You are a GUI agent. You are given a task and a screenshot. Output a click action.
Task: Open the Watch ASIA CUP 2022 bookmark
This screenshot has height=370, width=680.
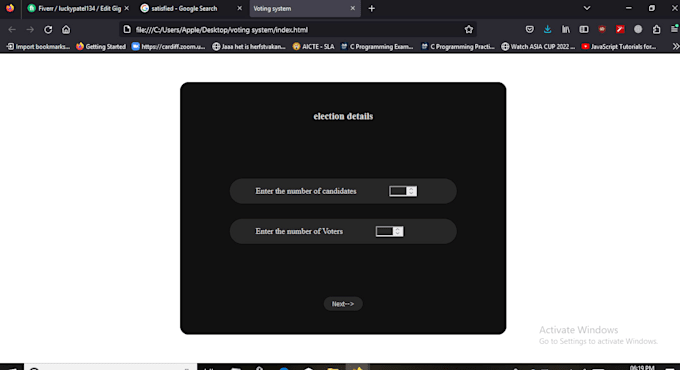(x=538, y=46)
